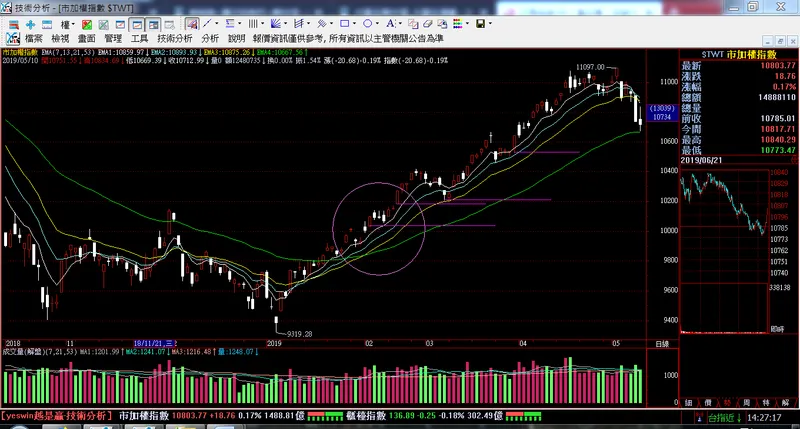The height and width of the screenshot is (429, 800).
Task: Click the 市加權指數 title in the quote panel
Action: [x=751, y=55]
